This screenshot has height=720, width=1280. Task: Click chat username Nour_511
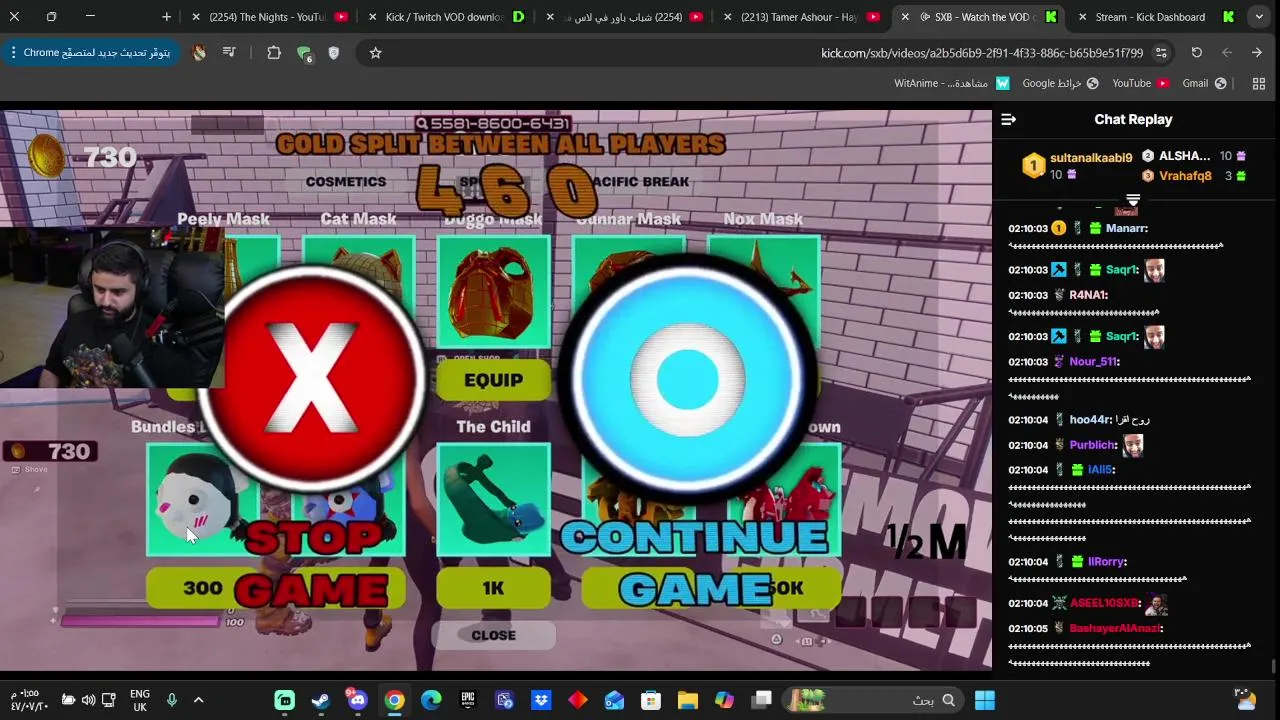[x=1093, y=362]
